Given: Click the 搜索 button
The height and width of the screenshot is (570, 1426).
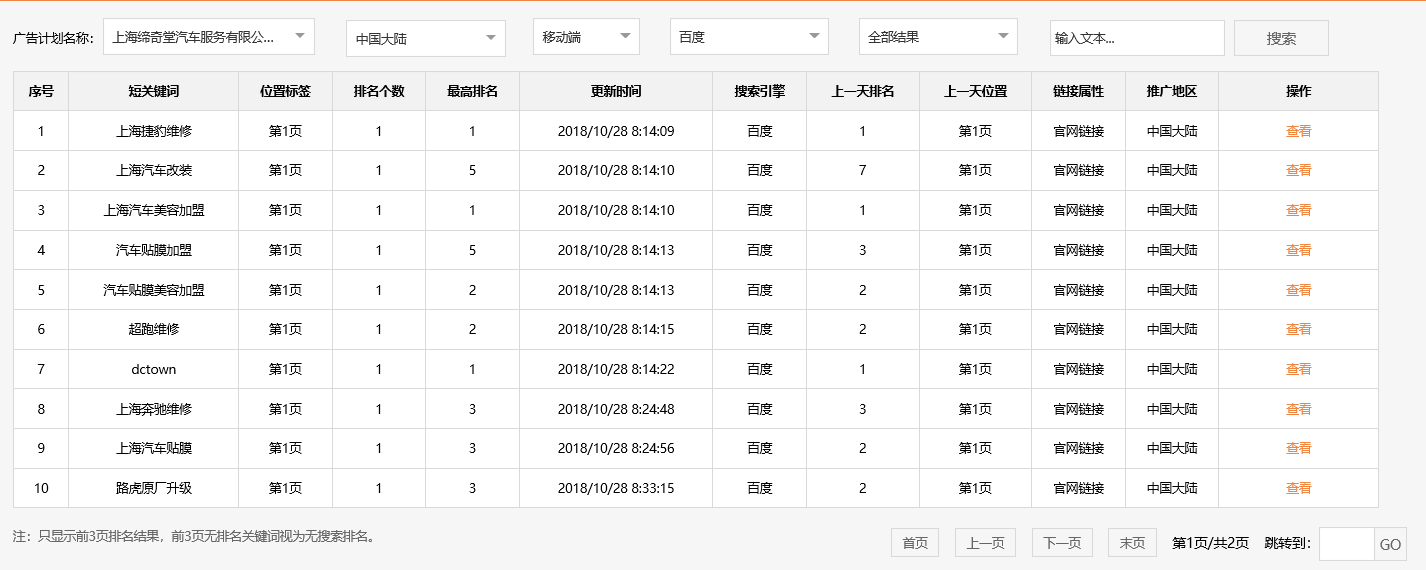Looking at the screenshot, I should 1281,38.
